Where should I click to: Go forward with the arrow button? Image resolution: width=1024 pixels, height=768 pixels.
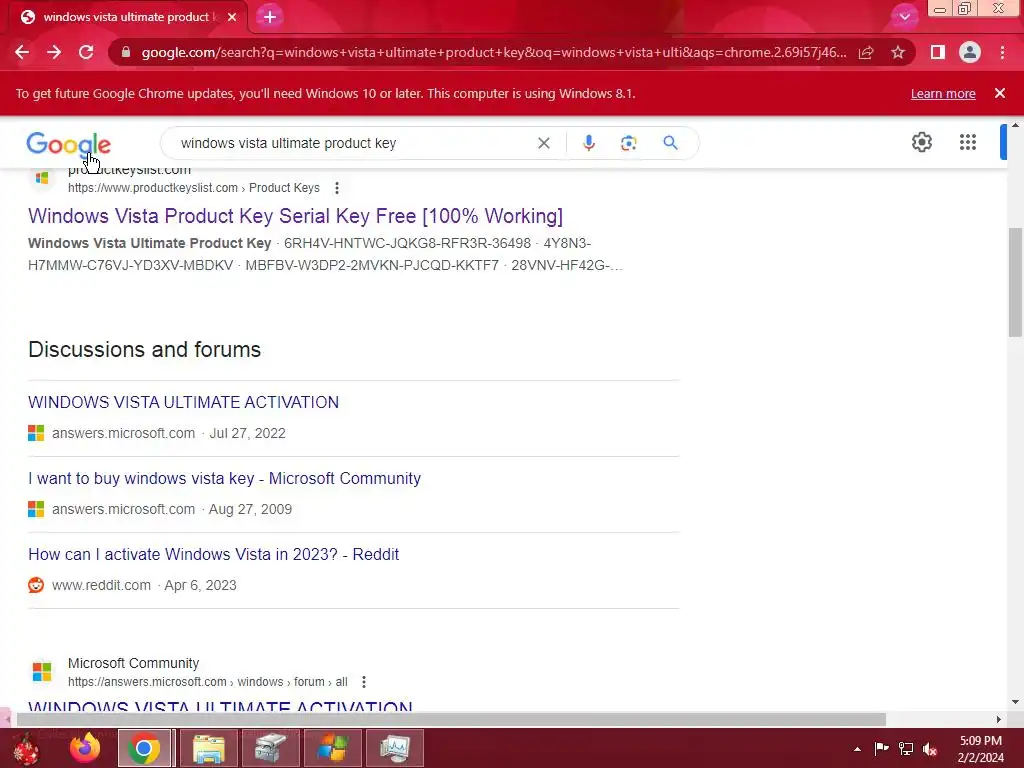tap(54, 52)
